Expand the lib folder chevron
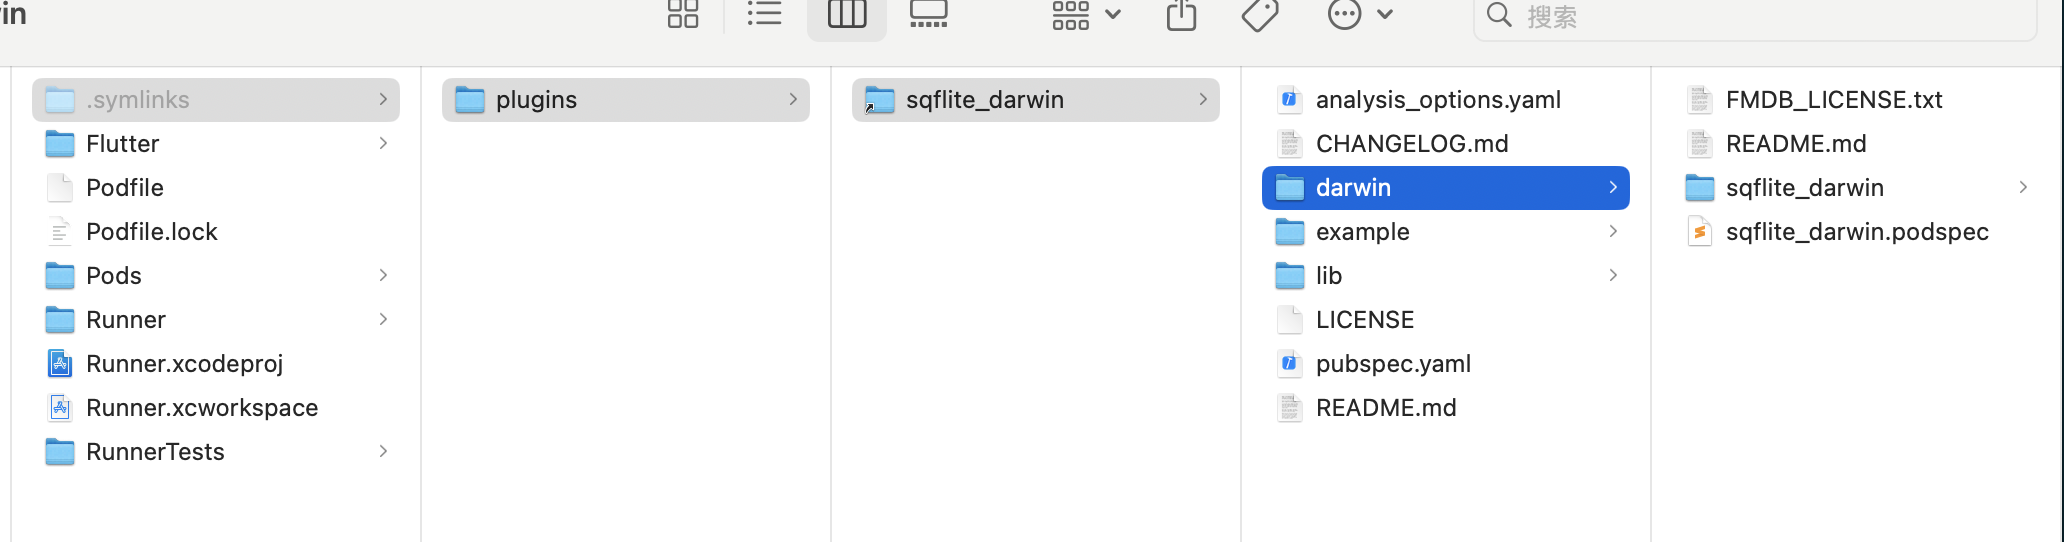This screenshot has width=2064, height=542. [x=1613, y=276]
